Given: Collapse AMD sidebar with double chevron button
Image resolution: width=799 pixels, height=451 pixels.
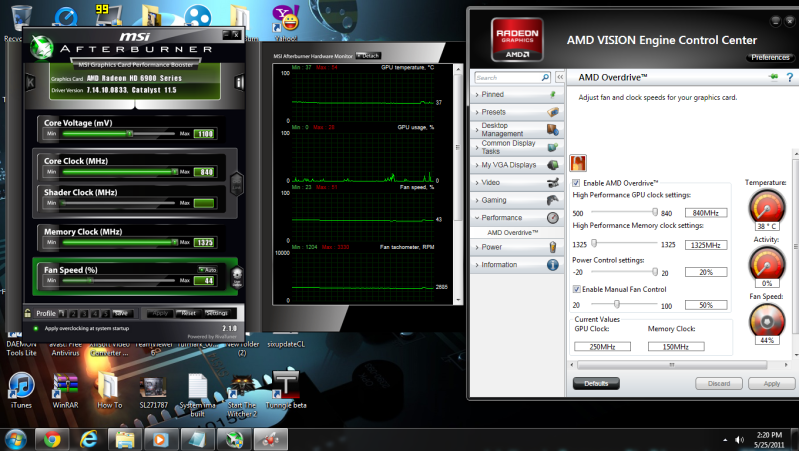Looking at the screenshot, I should pos(560,77).
